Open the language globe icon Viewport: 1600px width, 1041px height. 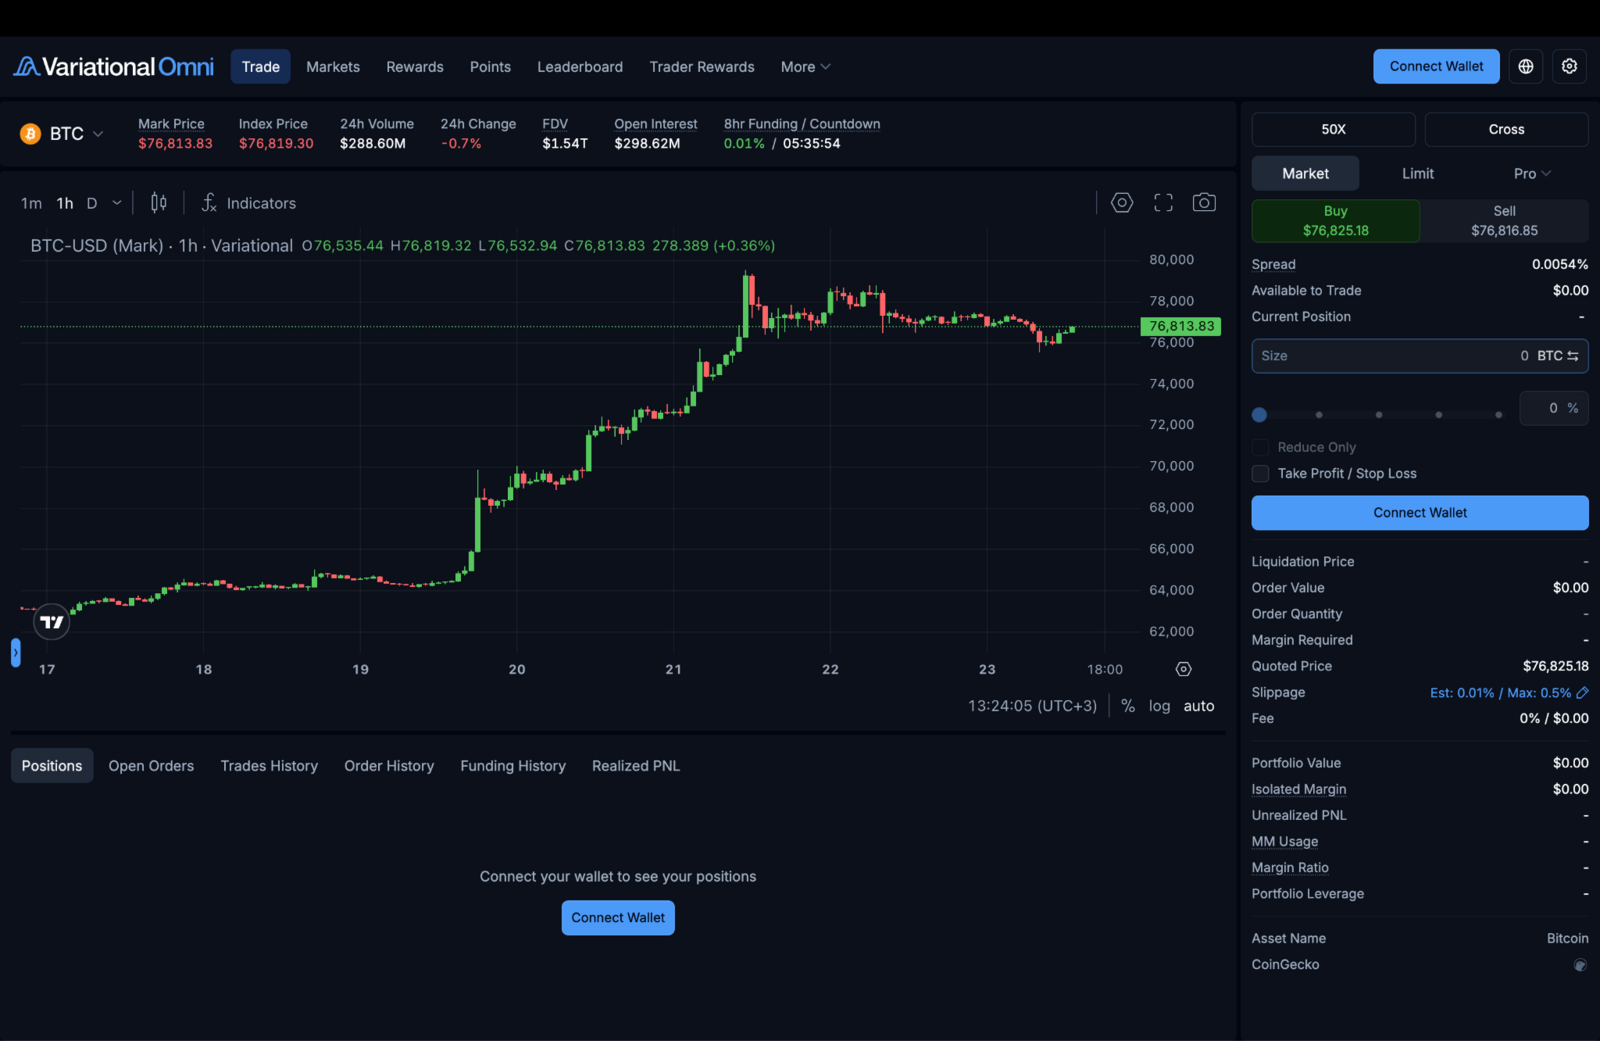(x=1526, y=66)
